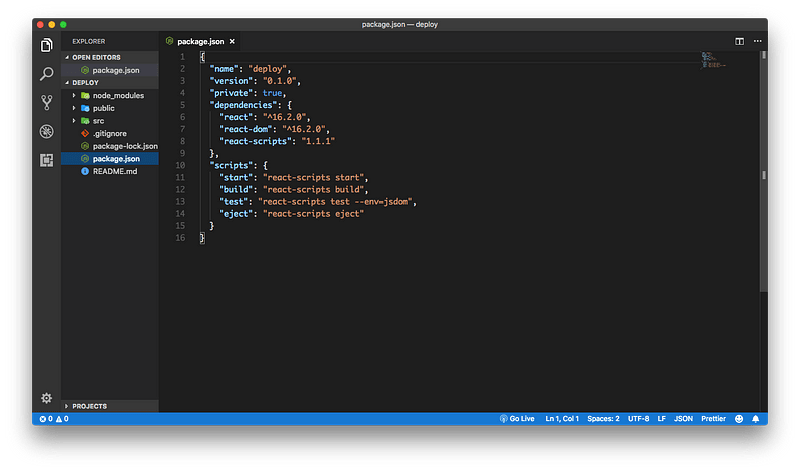Expand the public folder arrow
This screenshot has width=800, height=471.
click(74, 108)
